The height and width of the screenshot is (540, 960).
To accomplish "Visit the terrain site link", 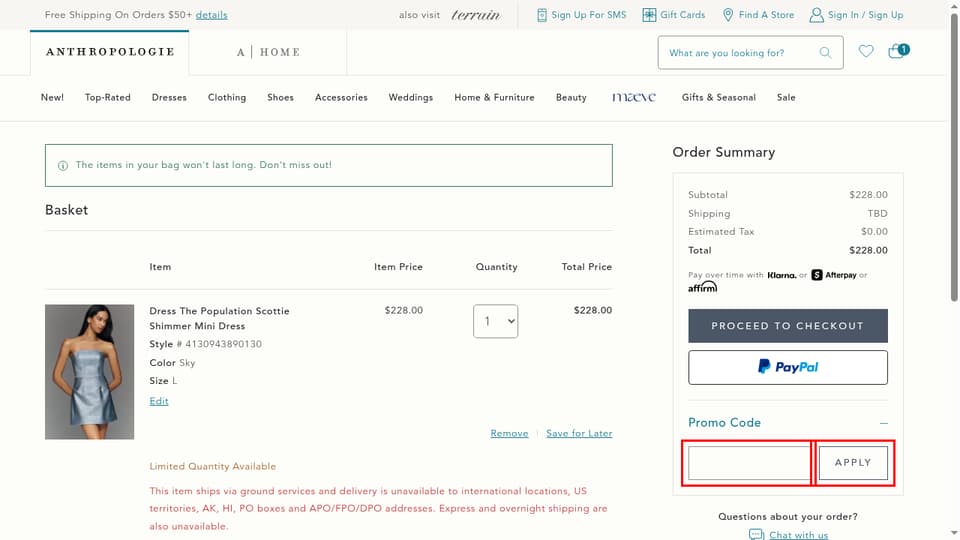I will pyautogui.click(x=476, y=15).
